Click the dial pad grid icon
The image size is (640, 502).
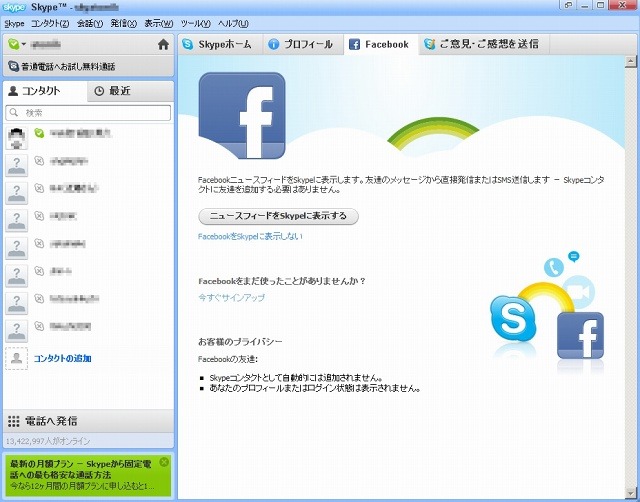point(13,421)
